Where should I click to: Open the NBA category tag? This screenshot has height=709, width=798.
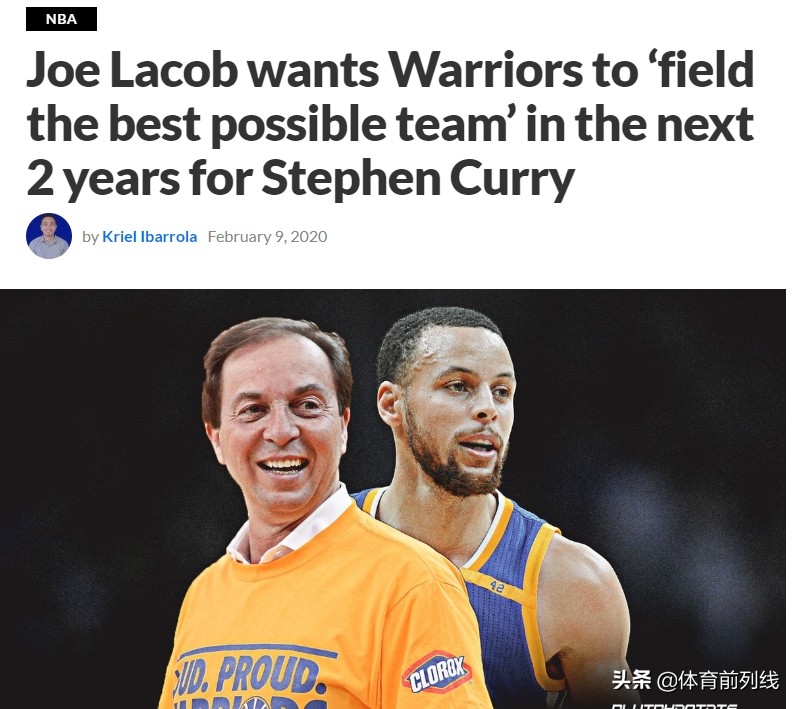coord(61,19)
